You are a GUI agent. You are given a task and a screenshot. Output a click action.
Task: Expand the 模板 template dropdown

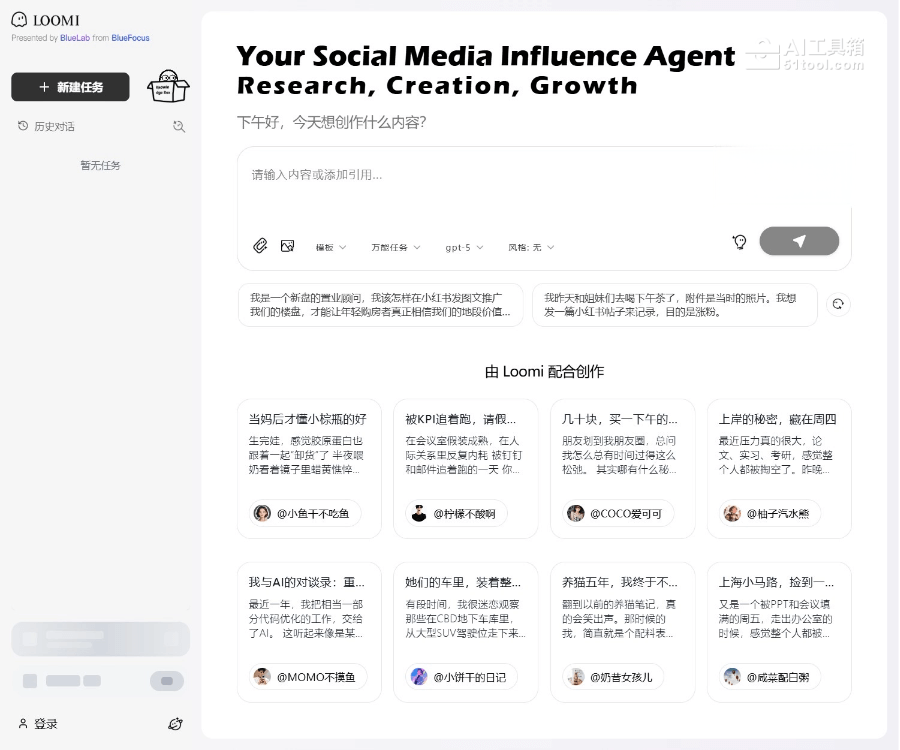[x=330, y=247]
